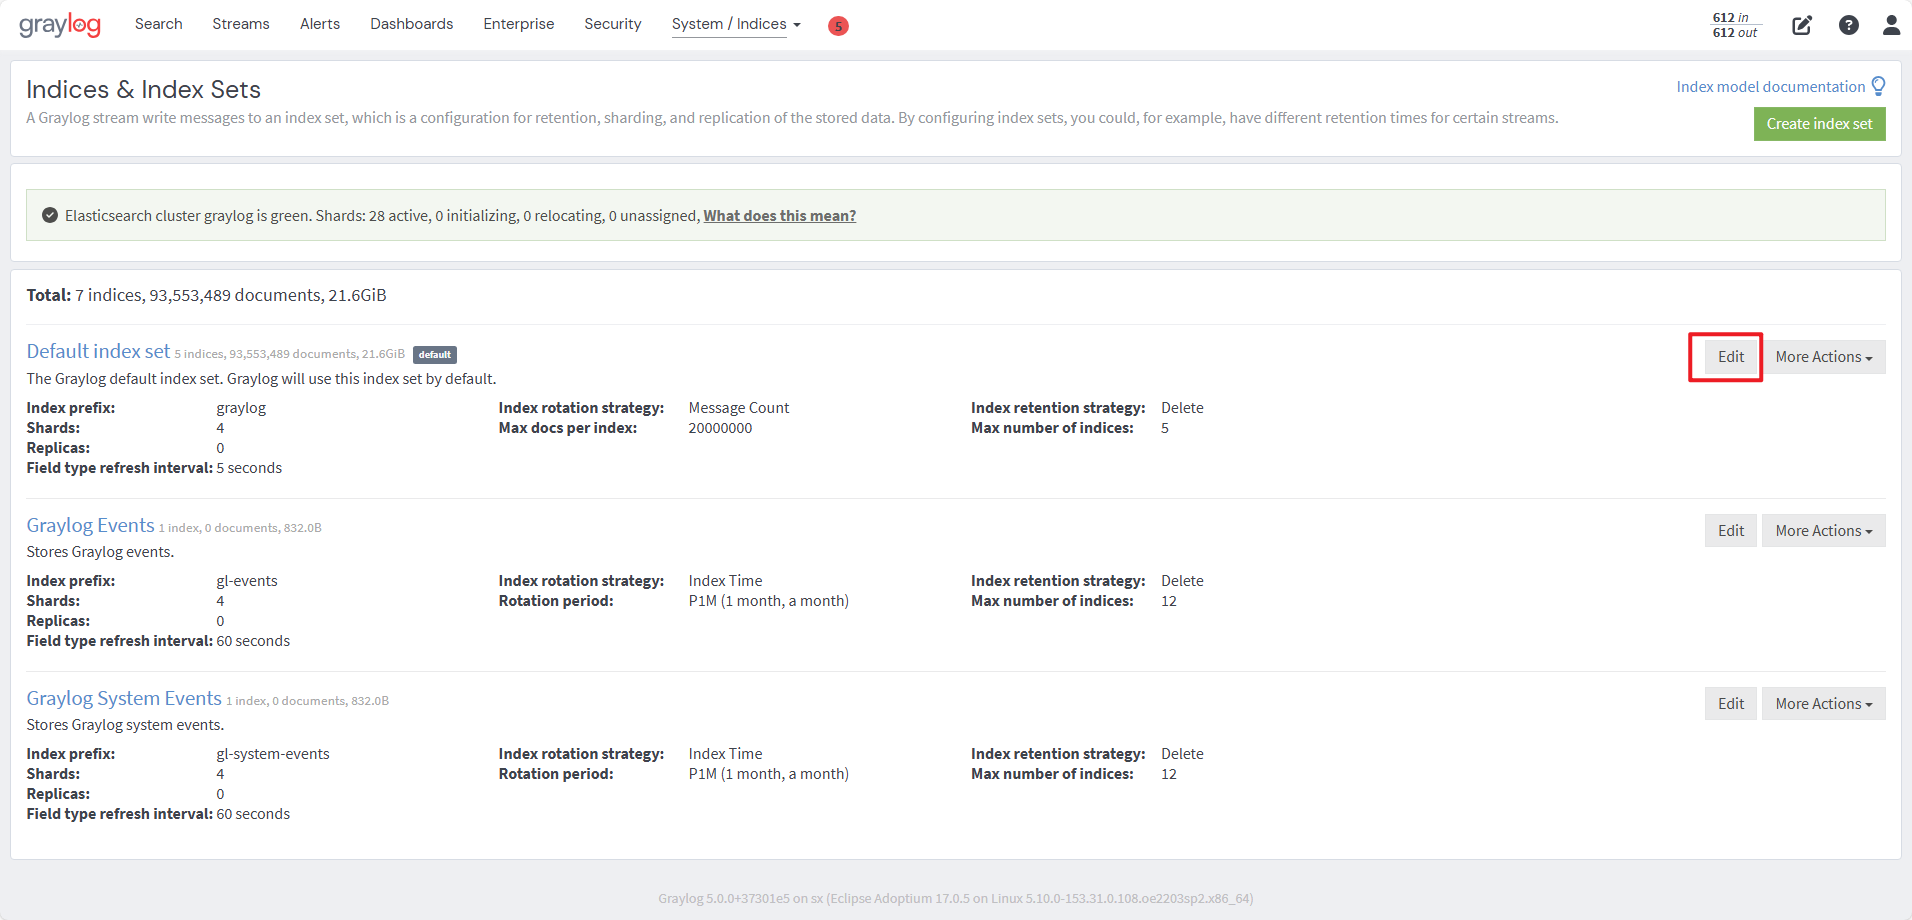Viewport: 1912px width, 920px height.
Task: Expand More Actions for Graylog Events
Action: pyautogui.click(x=1824, y=531)
